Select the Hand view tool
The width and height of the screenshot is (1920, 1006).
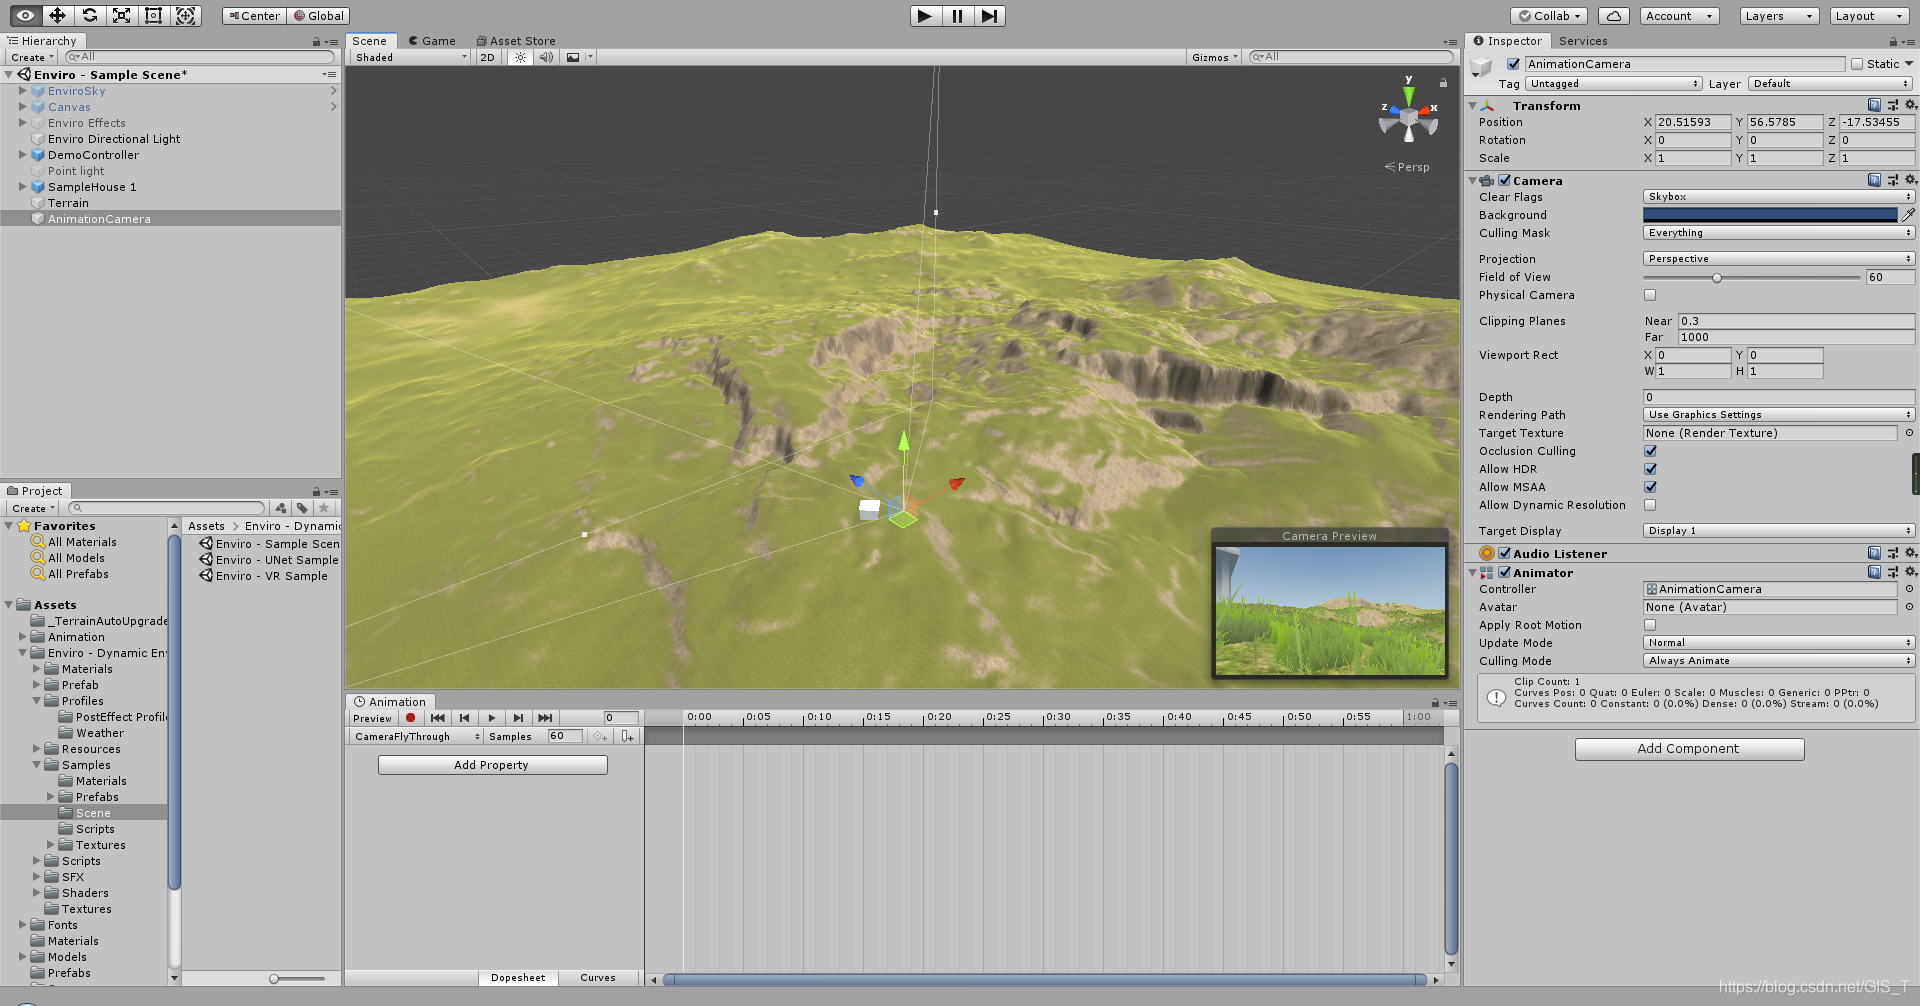(x=25, y=15)
